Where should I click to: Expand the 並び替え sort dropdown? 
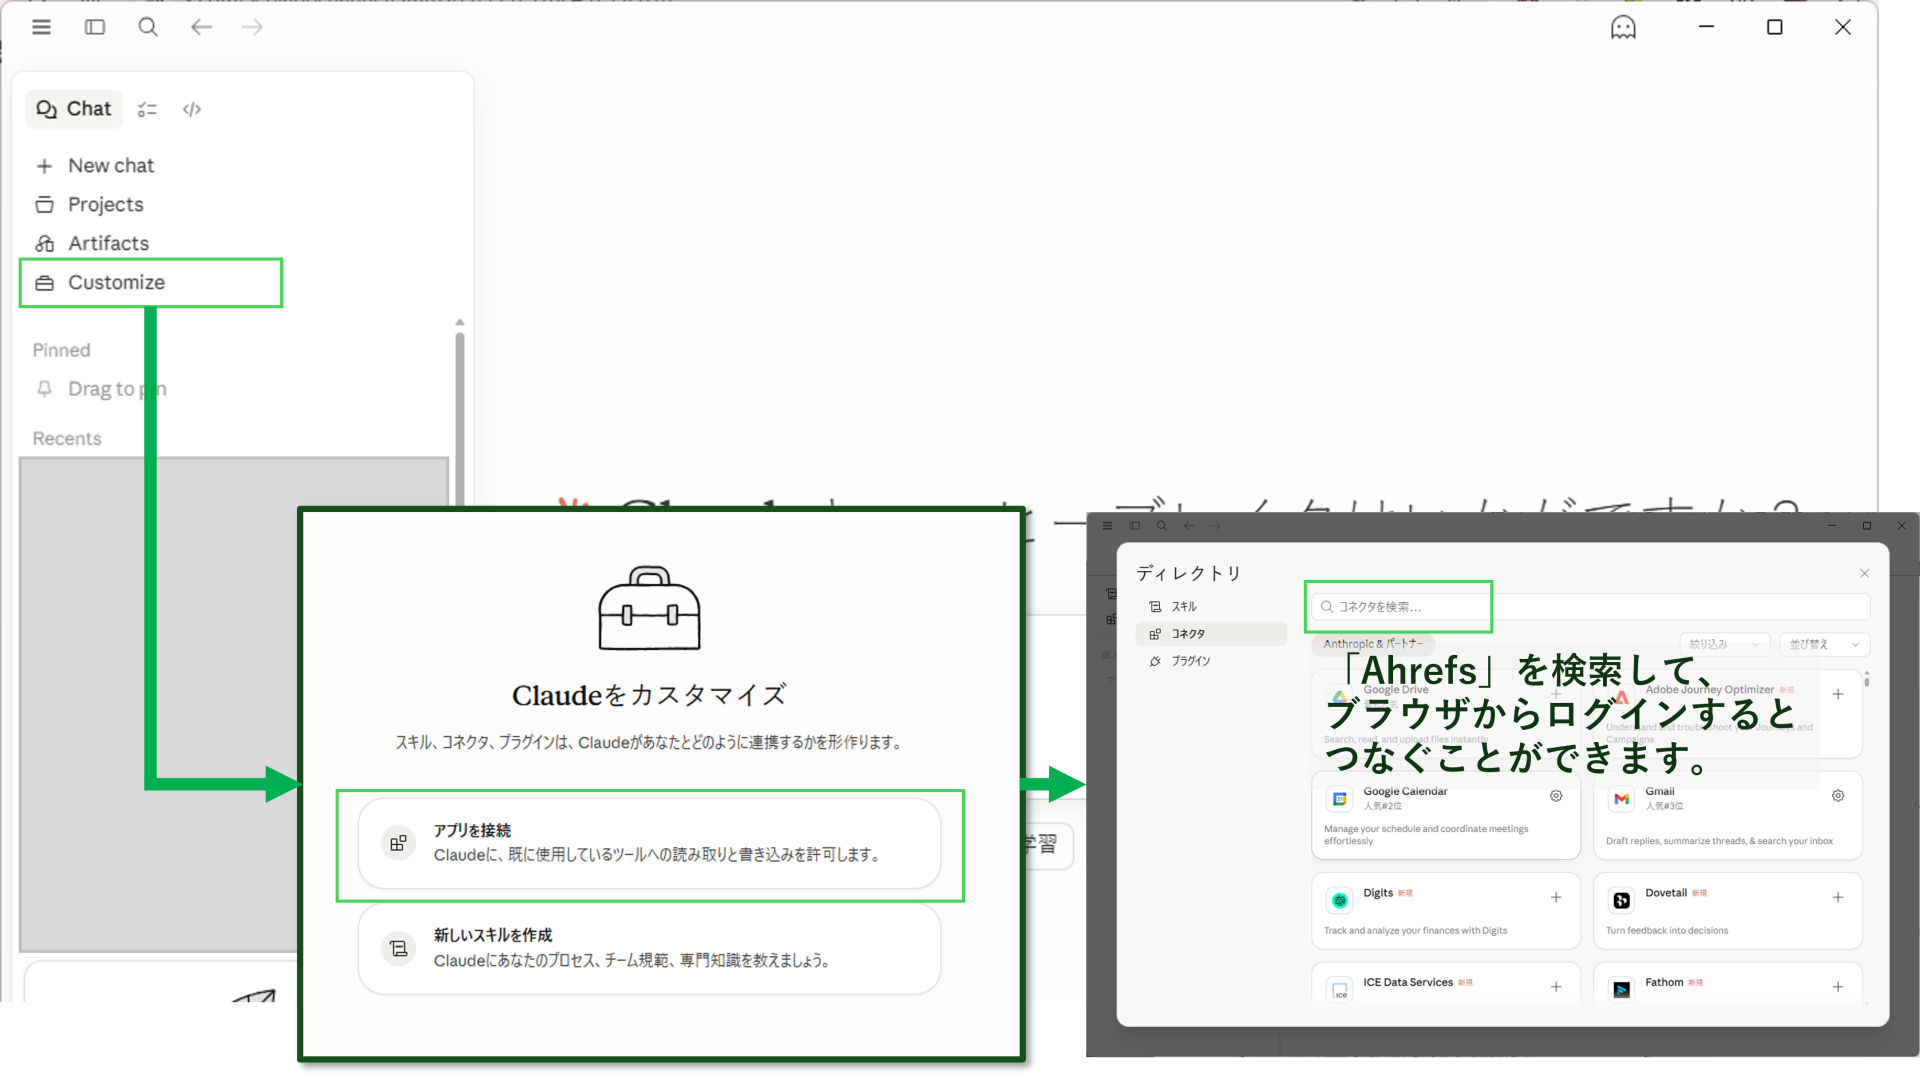pyautogui.click(x=1824, y=644)
